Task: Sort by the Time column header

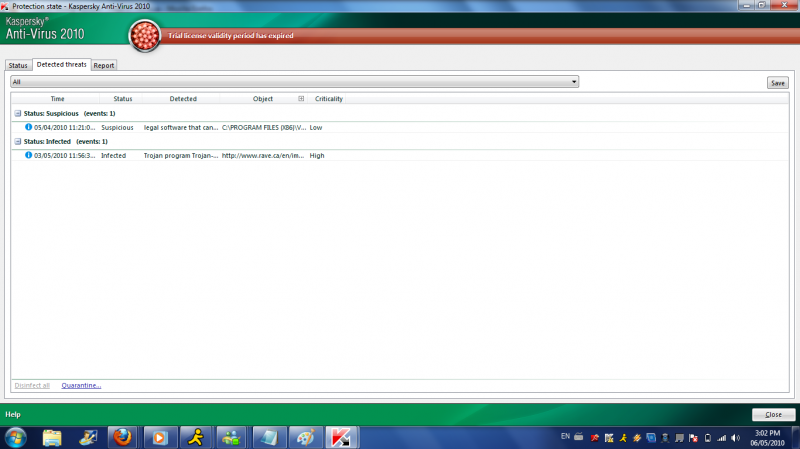Action: point(57,98)
